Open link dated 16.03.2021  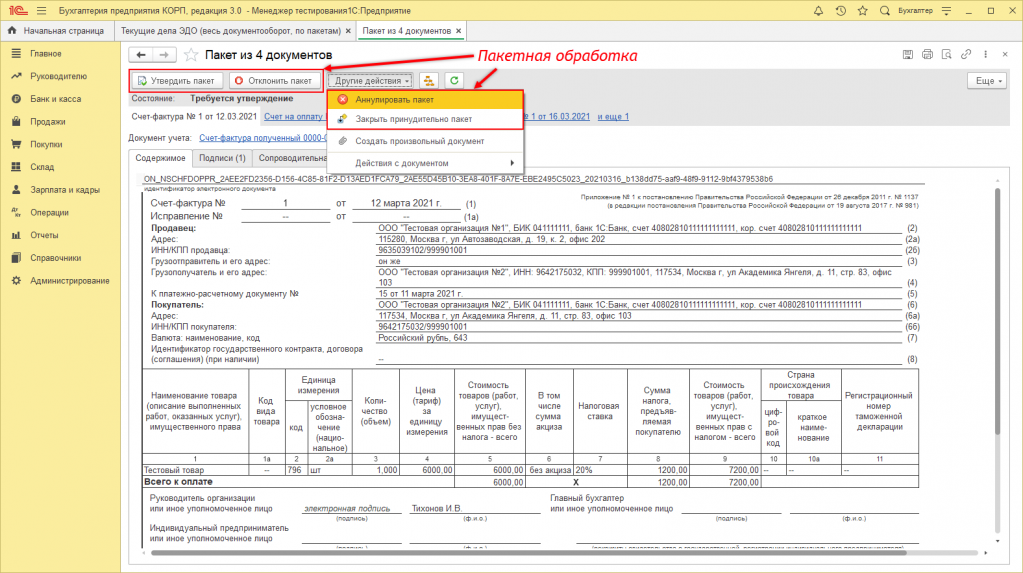pyautogui.click(x=556, y=116)
